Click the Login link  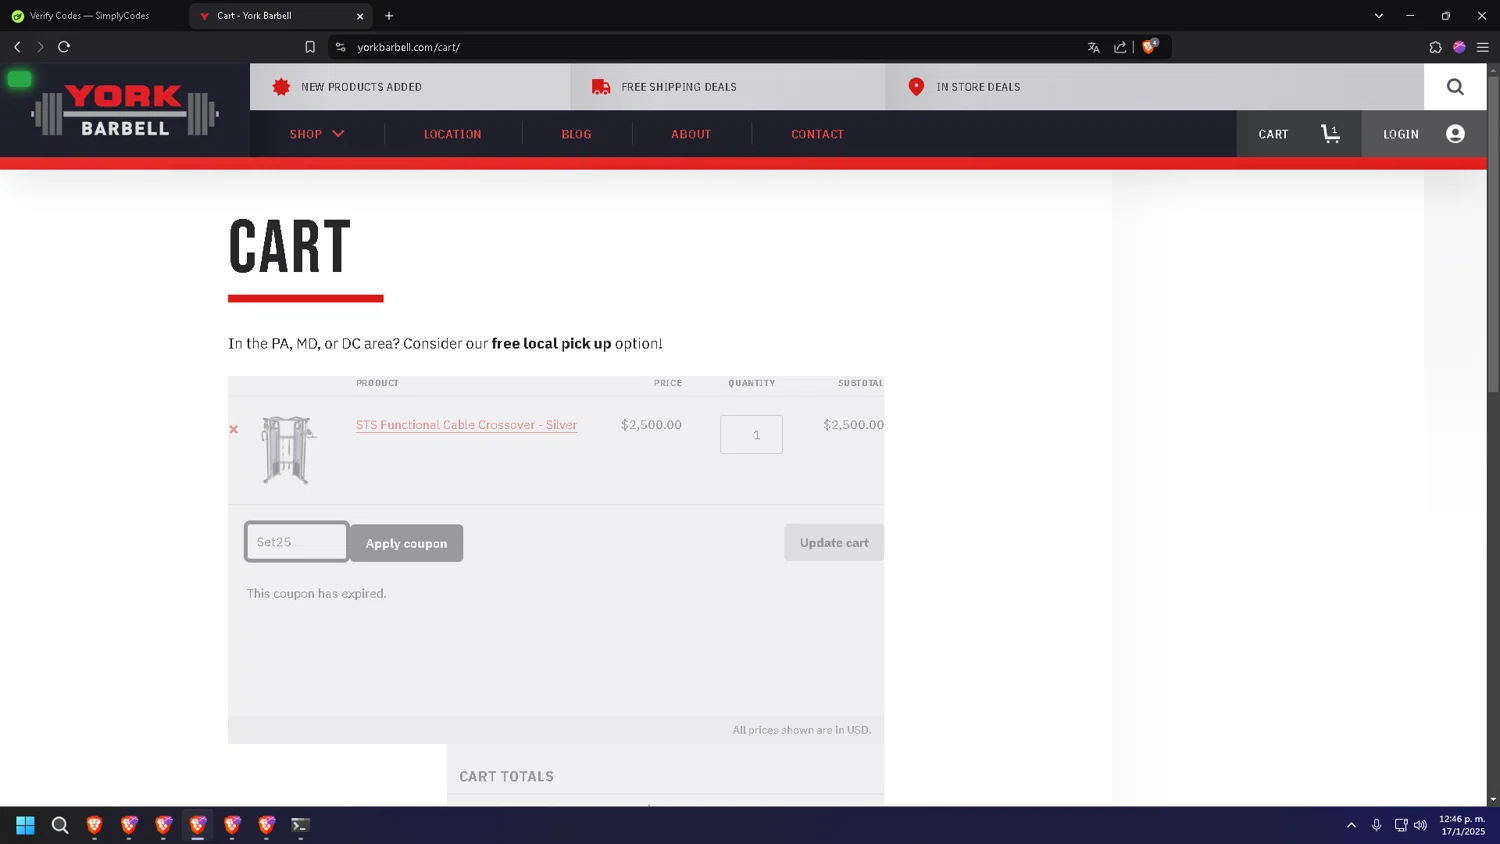pyautogui.click(x=1400, y=134)
